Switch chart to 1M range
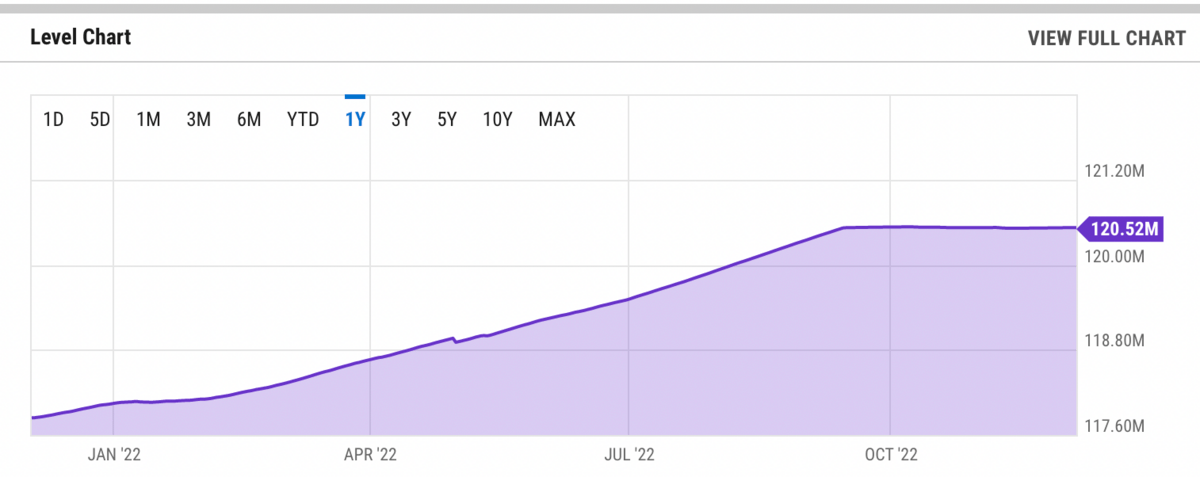This screenshot has height=477, width=1200. coord(148,120)
